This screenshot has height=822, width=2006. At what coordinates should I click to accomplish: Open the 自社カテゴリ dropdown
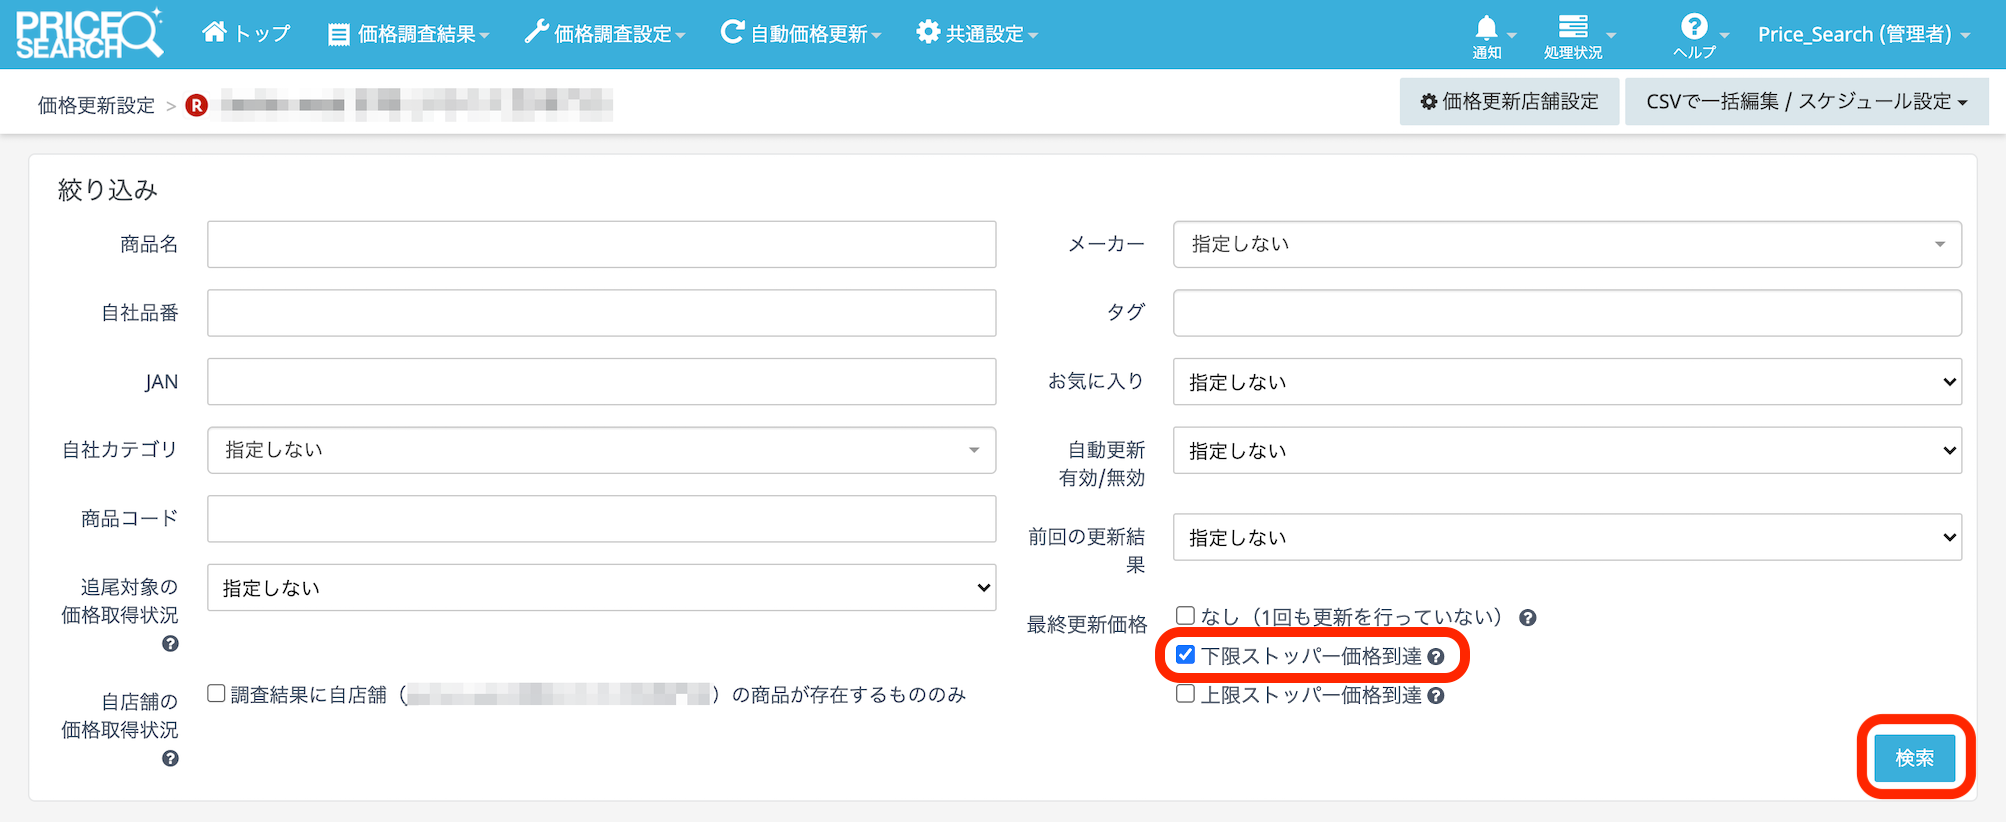[601, 450]
